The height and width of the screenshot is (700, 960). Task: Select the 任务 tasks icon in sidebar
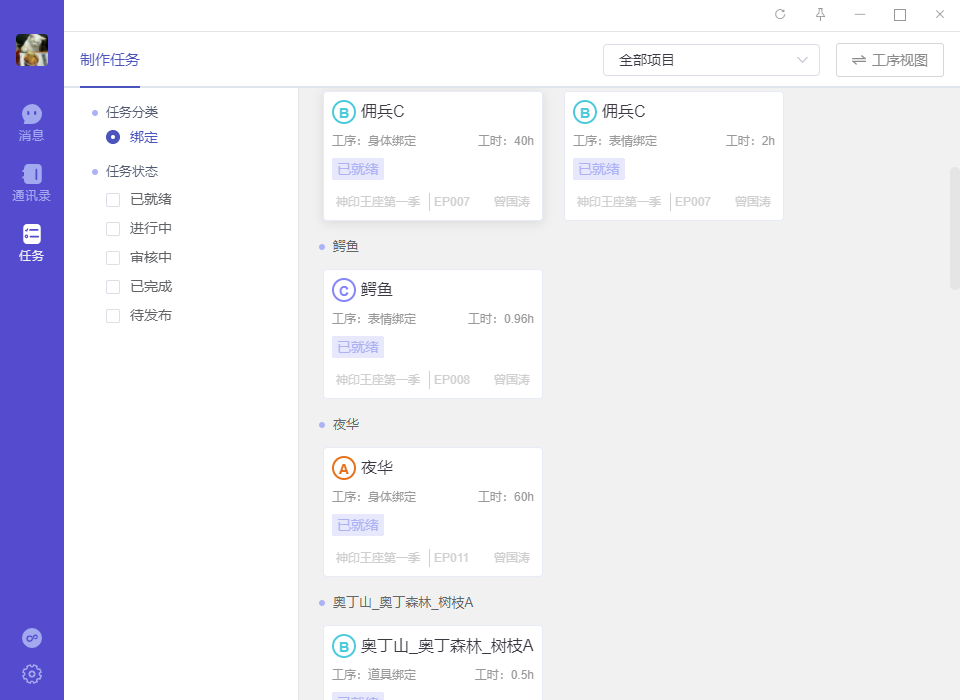[32, 235]
